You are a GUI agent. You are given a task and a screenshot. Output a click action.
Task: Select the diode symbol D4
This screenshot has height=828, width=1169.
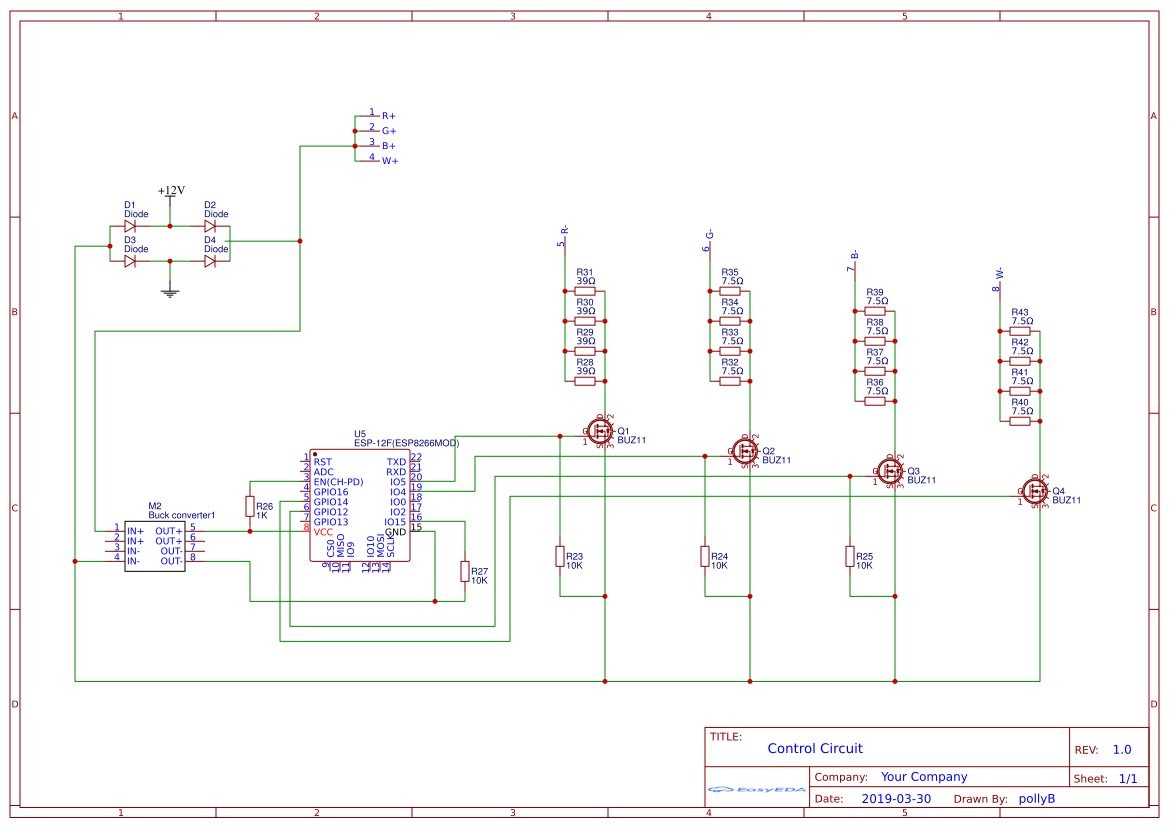[210, 260]
